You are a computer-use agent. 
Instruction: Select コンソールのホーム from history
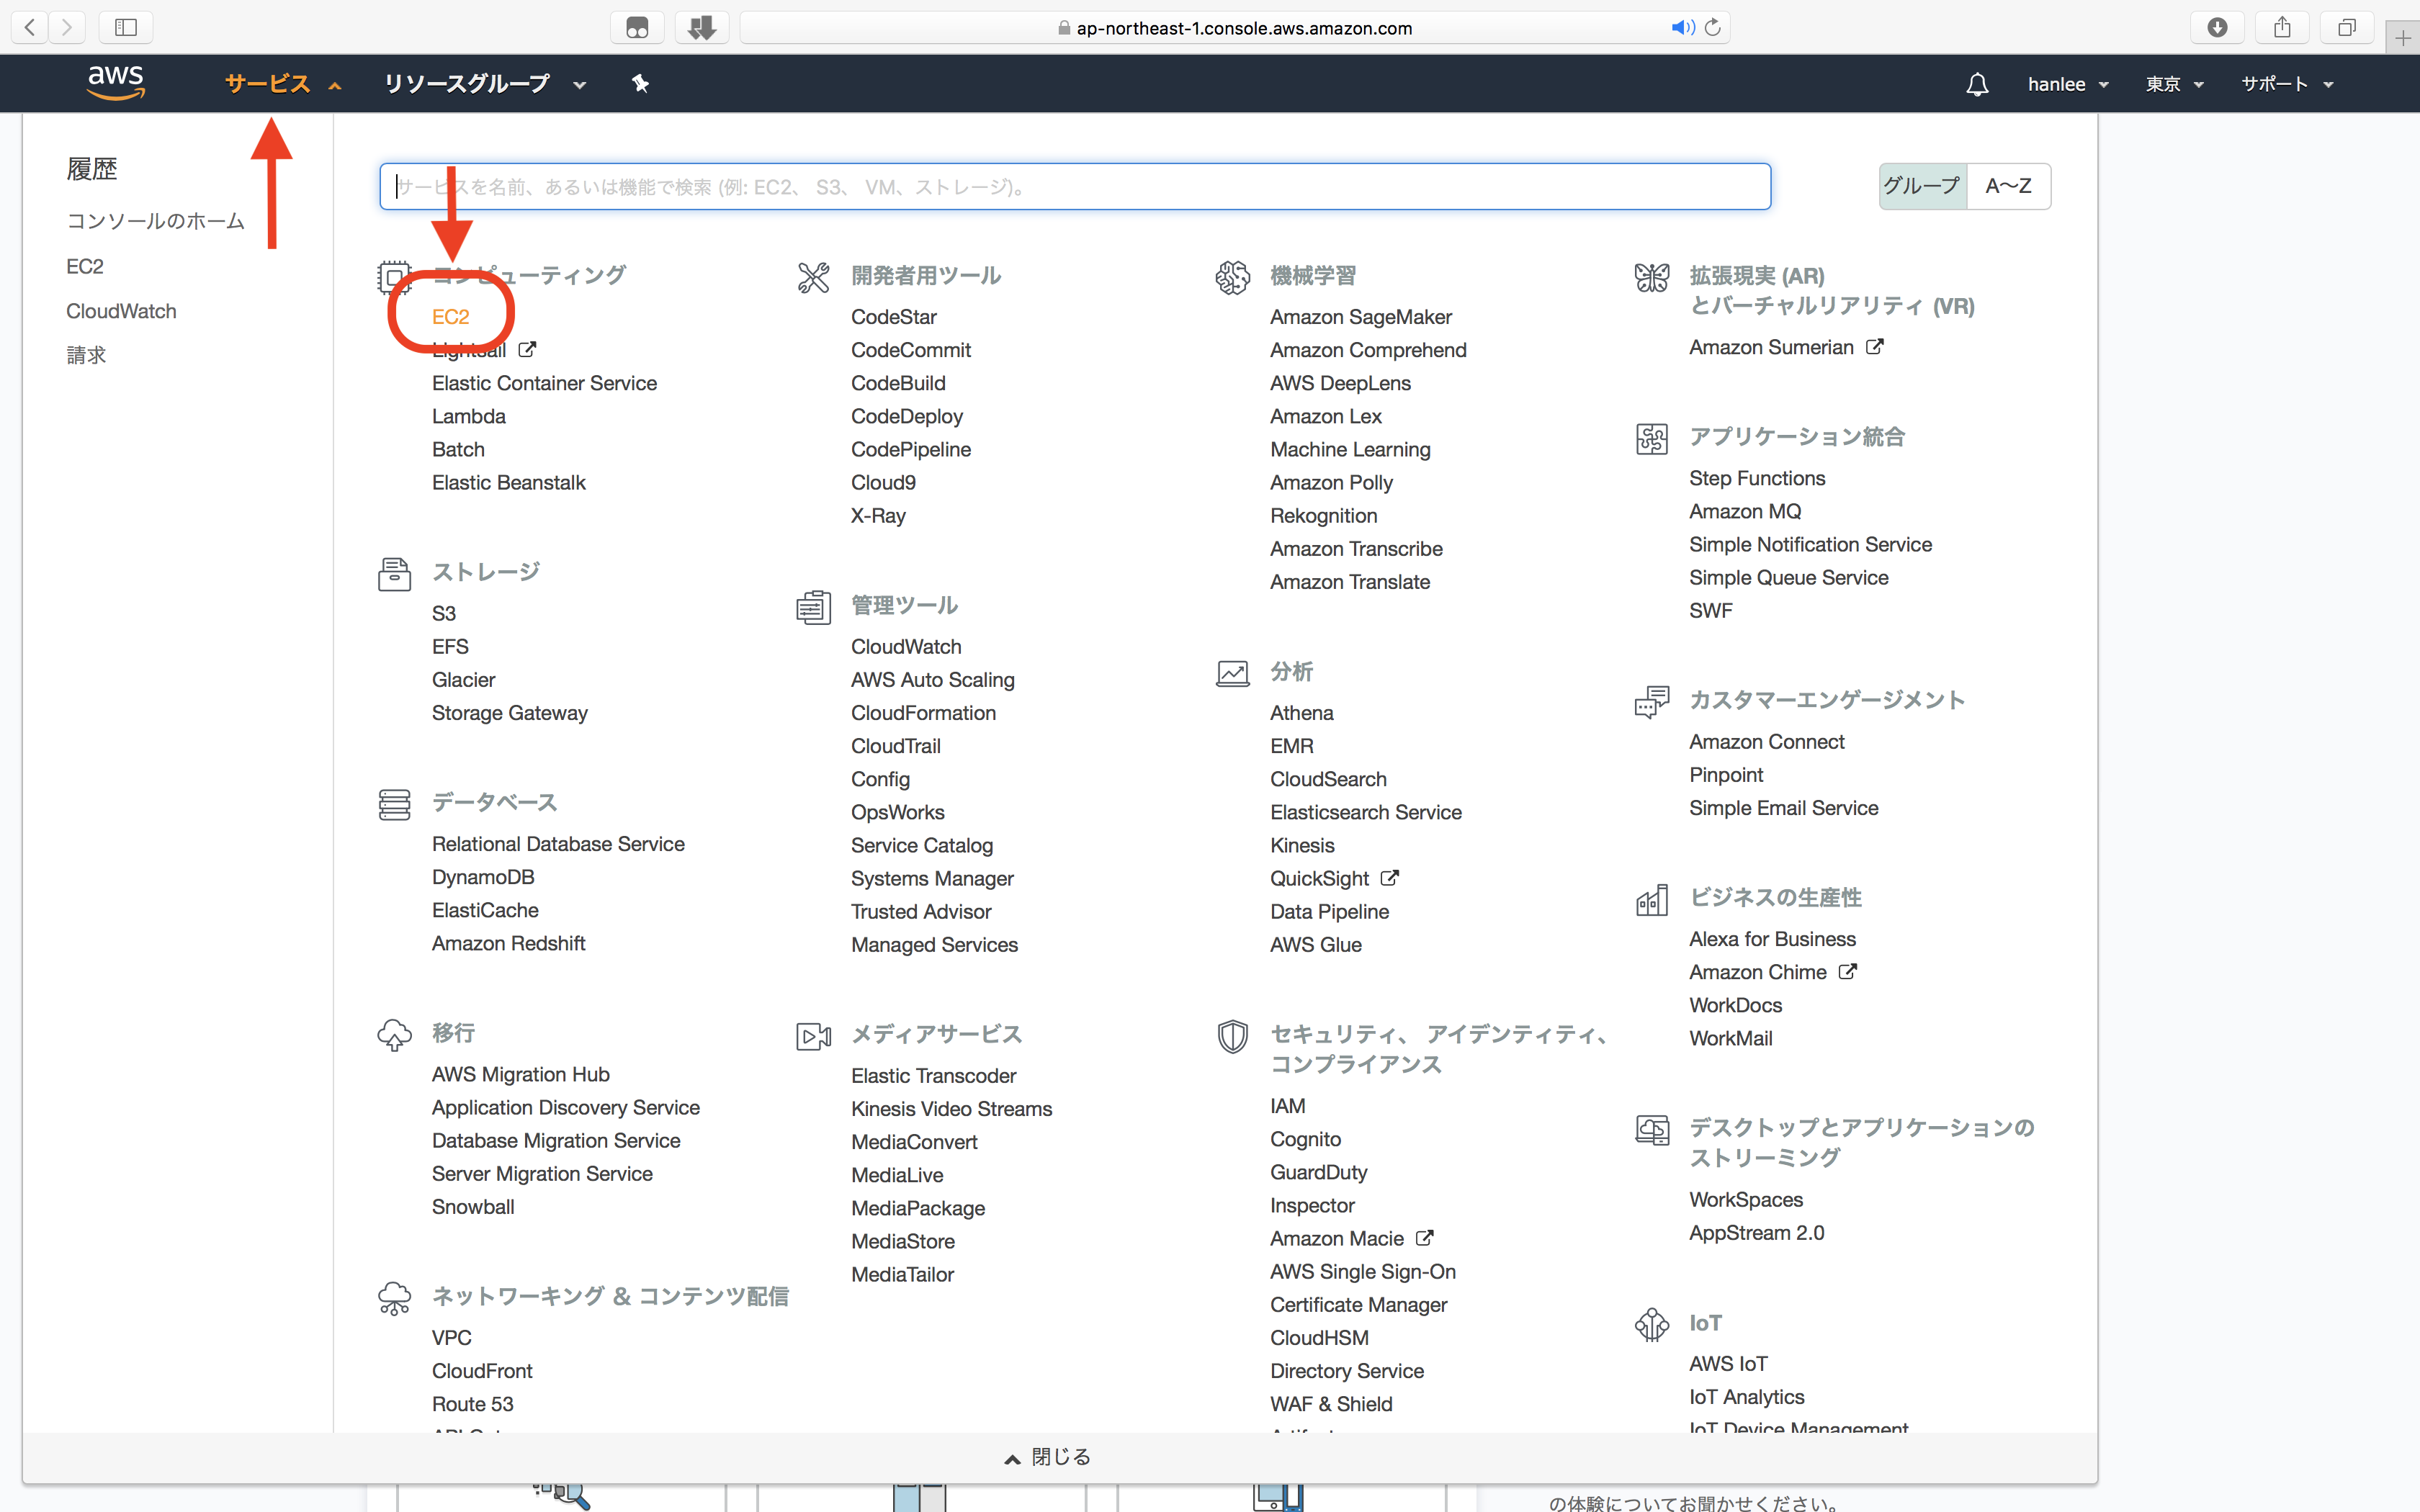(x=155, y=221)
